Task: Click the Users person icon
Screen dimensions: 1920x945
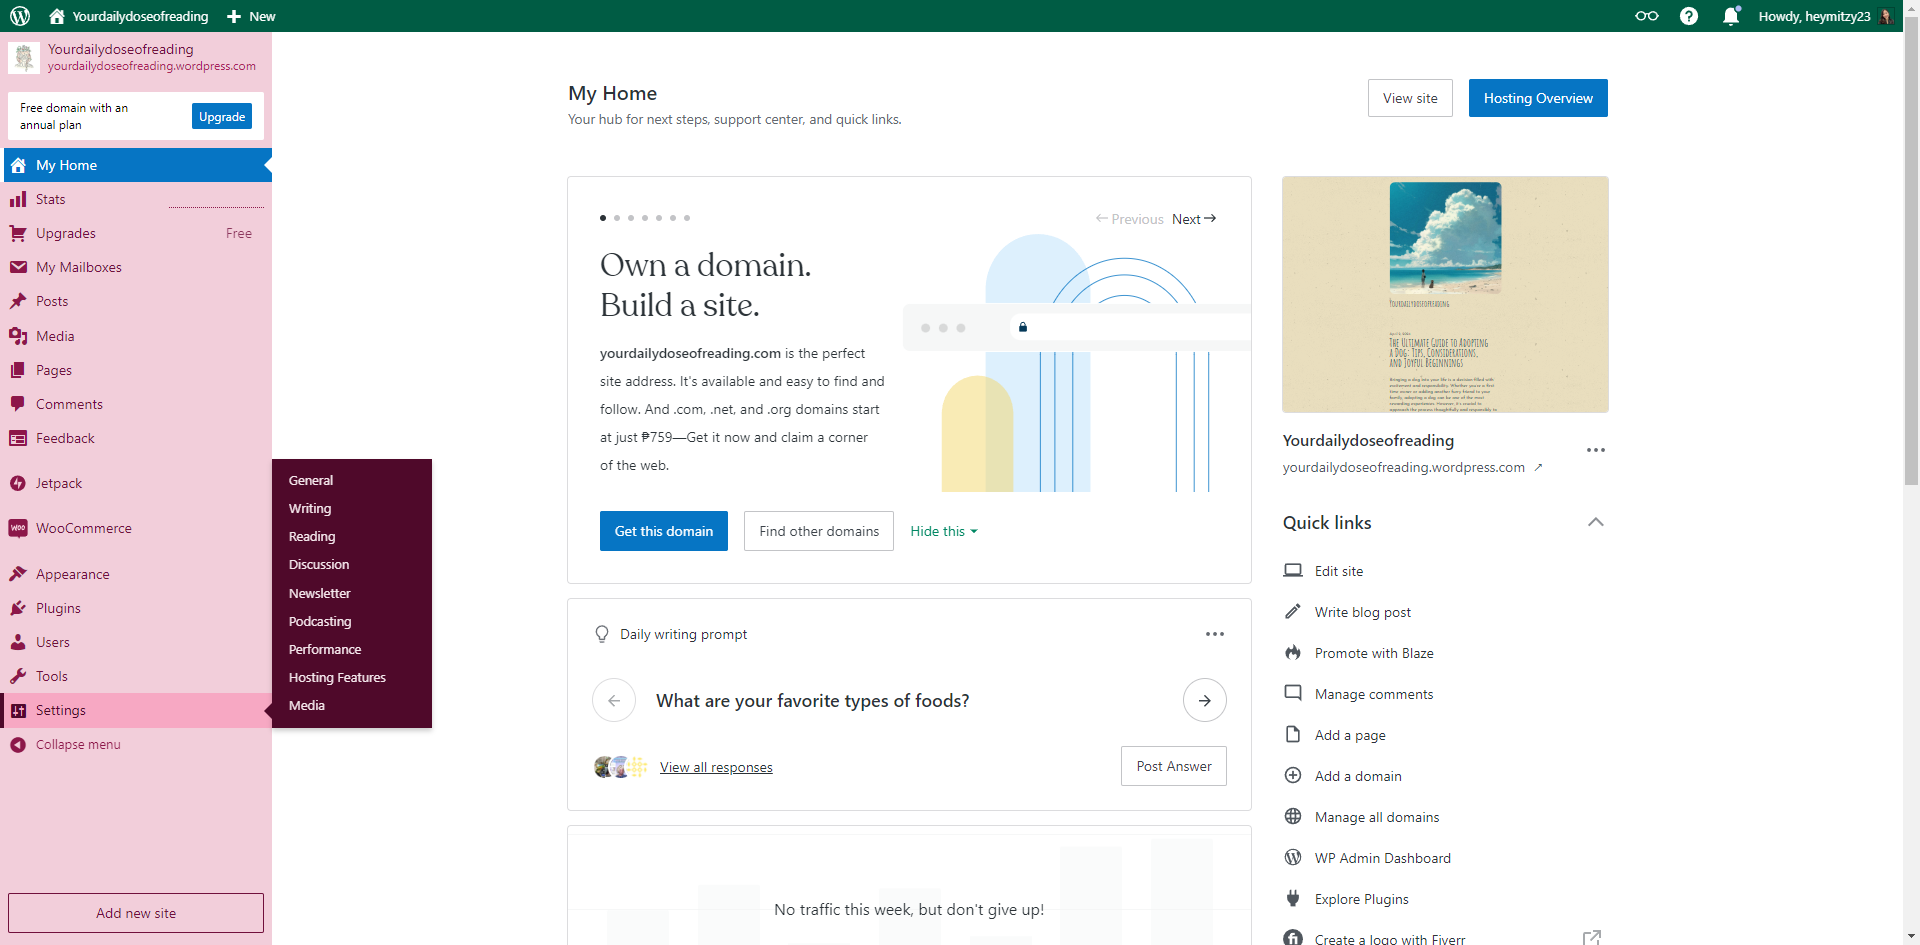Action: point(18,642)
